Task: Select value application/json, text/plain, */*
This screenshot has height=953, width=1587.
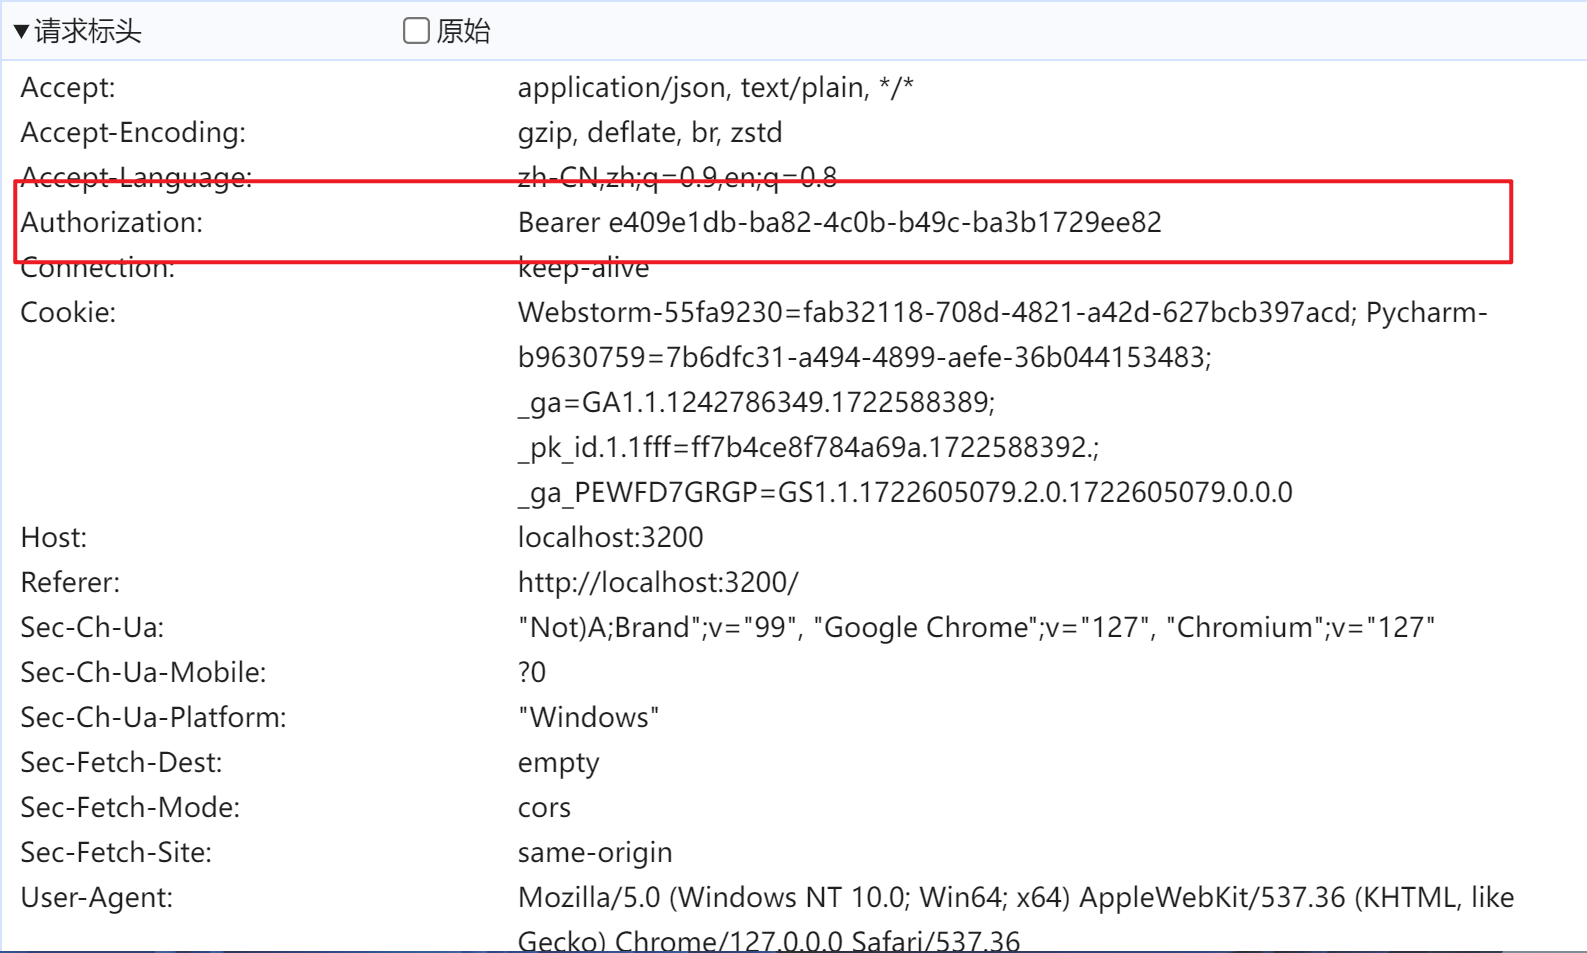Action: click(x=716, y=88)
